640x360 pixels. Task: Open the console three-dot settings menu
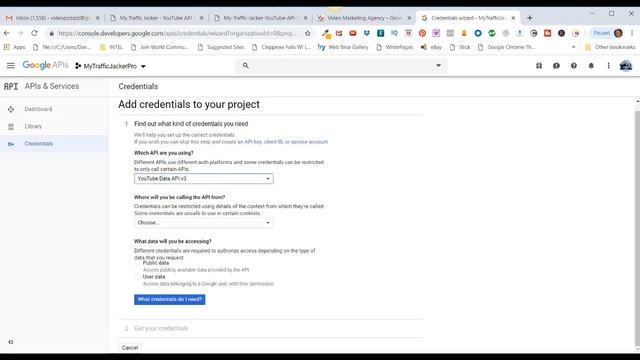(x=608, y=65)
